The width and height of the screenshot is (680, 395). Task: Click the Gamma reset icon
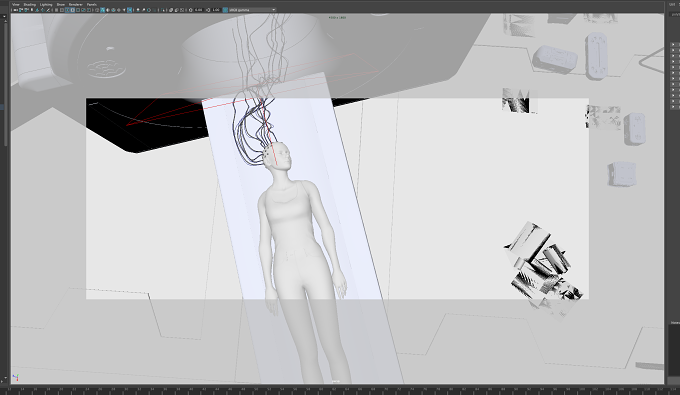point(208,10)
